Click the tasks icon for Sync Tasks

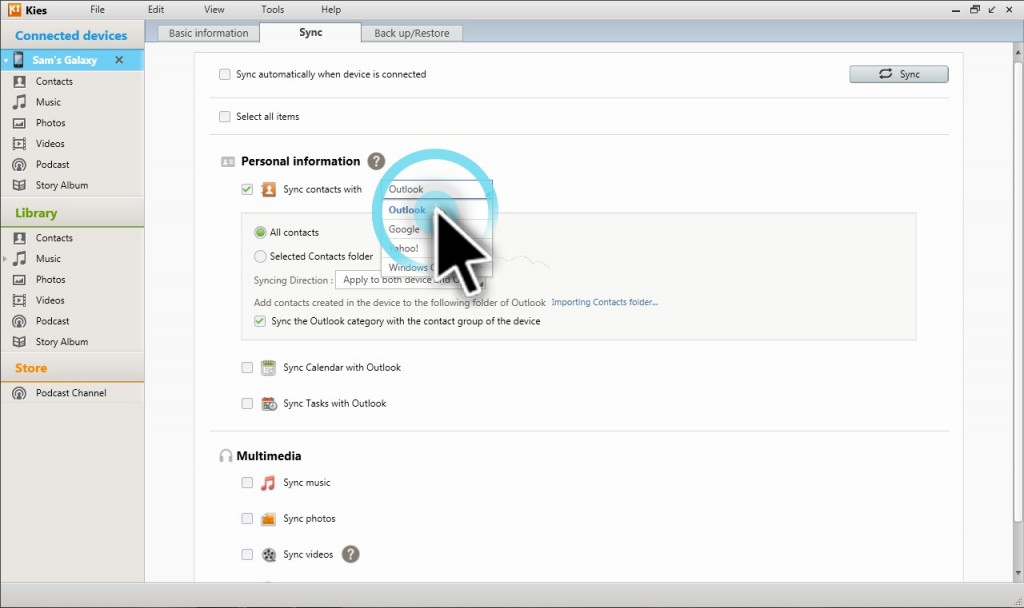pos(268,404)
